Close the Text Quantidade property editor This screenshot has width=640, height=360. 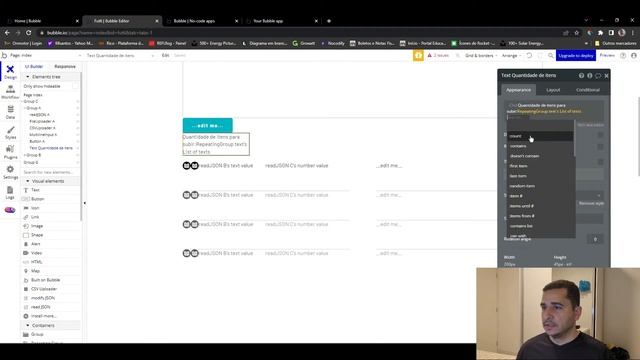tap(607, 76)
